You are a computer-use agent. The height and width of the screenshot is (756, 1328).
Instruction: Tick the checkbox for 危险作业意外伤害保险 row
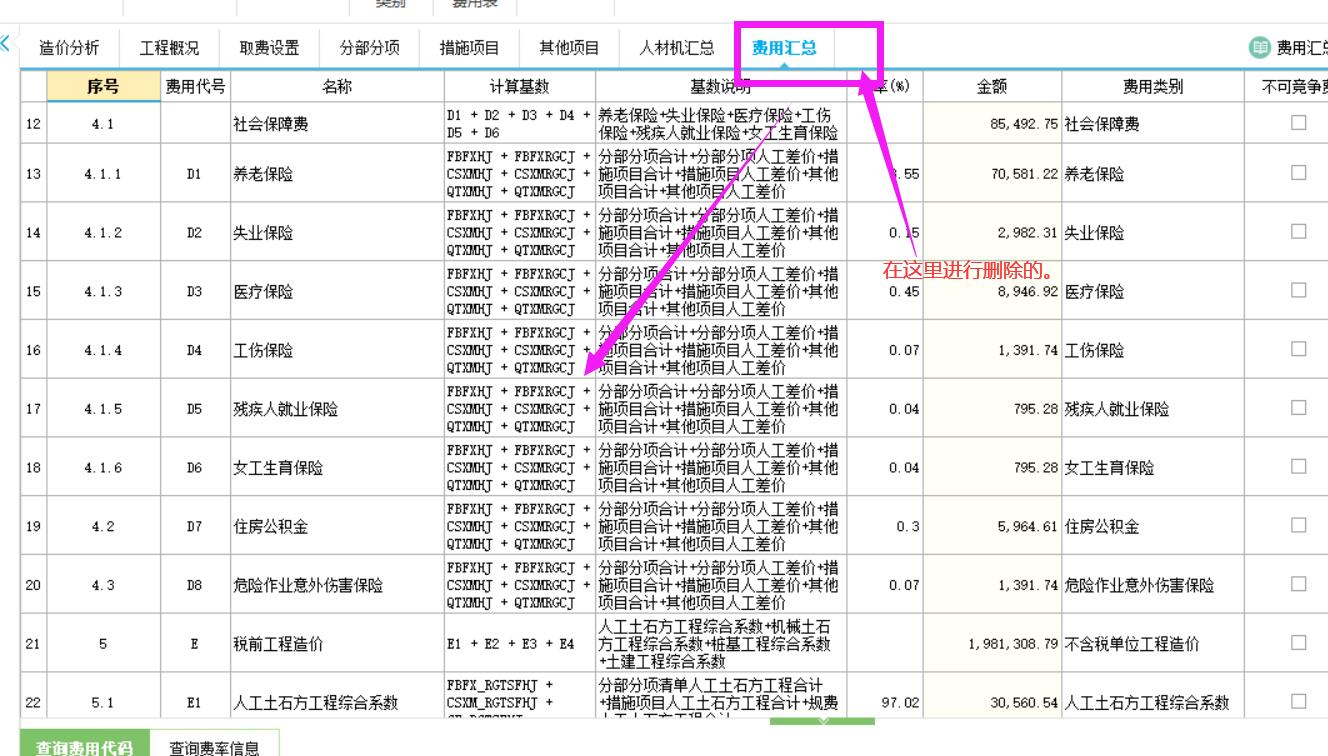point(1299,584)
